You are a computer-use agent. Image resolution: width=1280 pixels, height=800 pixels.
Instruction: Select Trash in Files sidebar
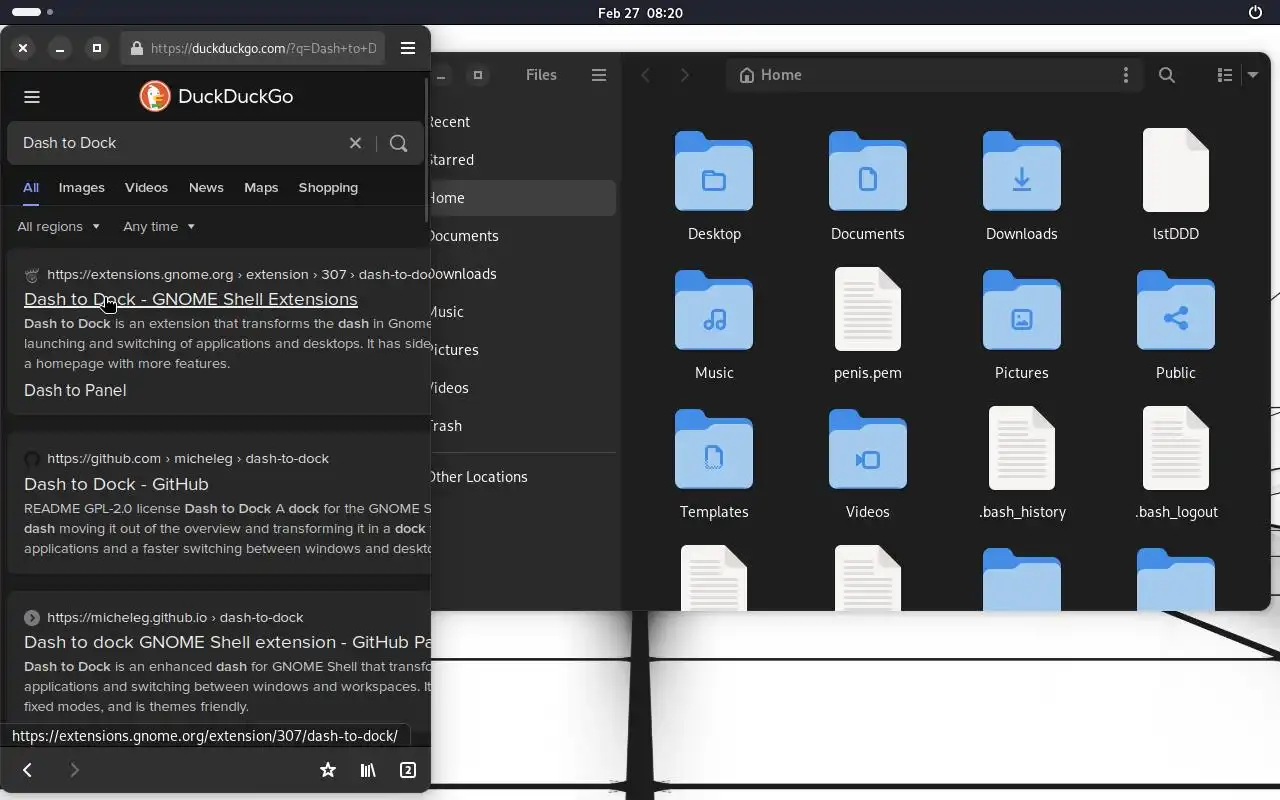point(523,426)
